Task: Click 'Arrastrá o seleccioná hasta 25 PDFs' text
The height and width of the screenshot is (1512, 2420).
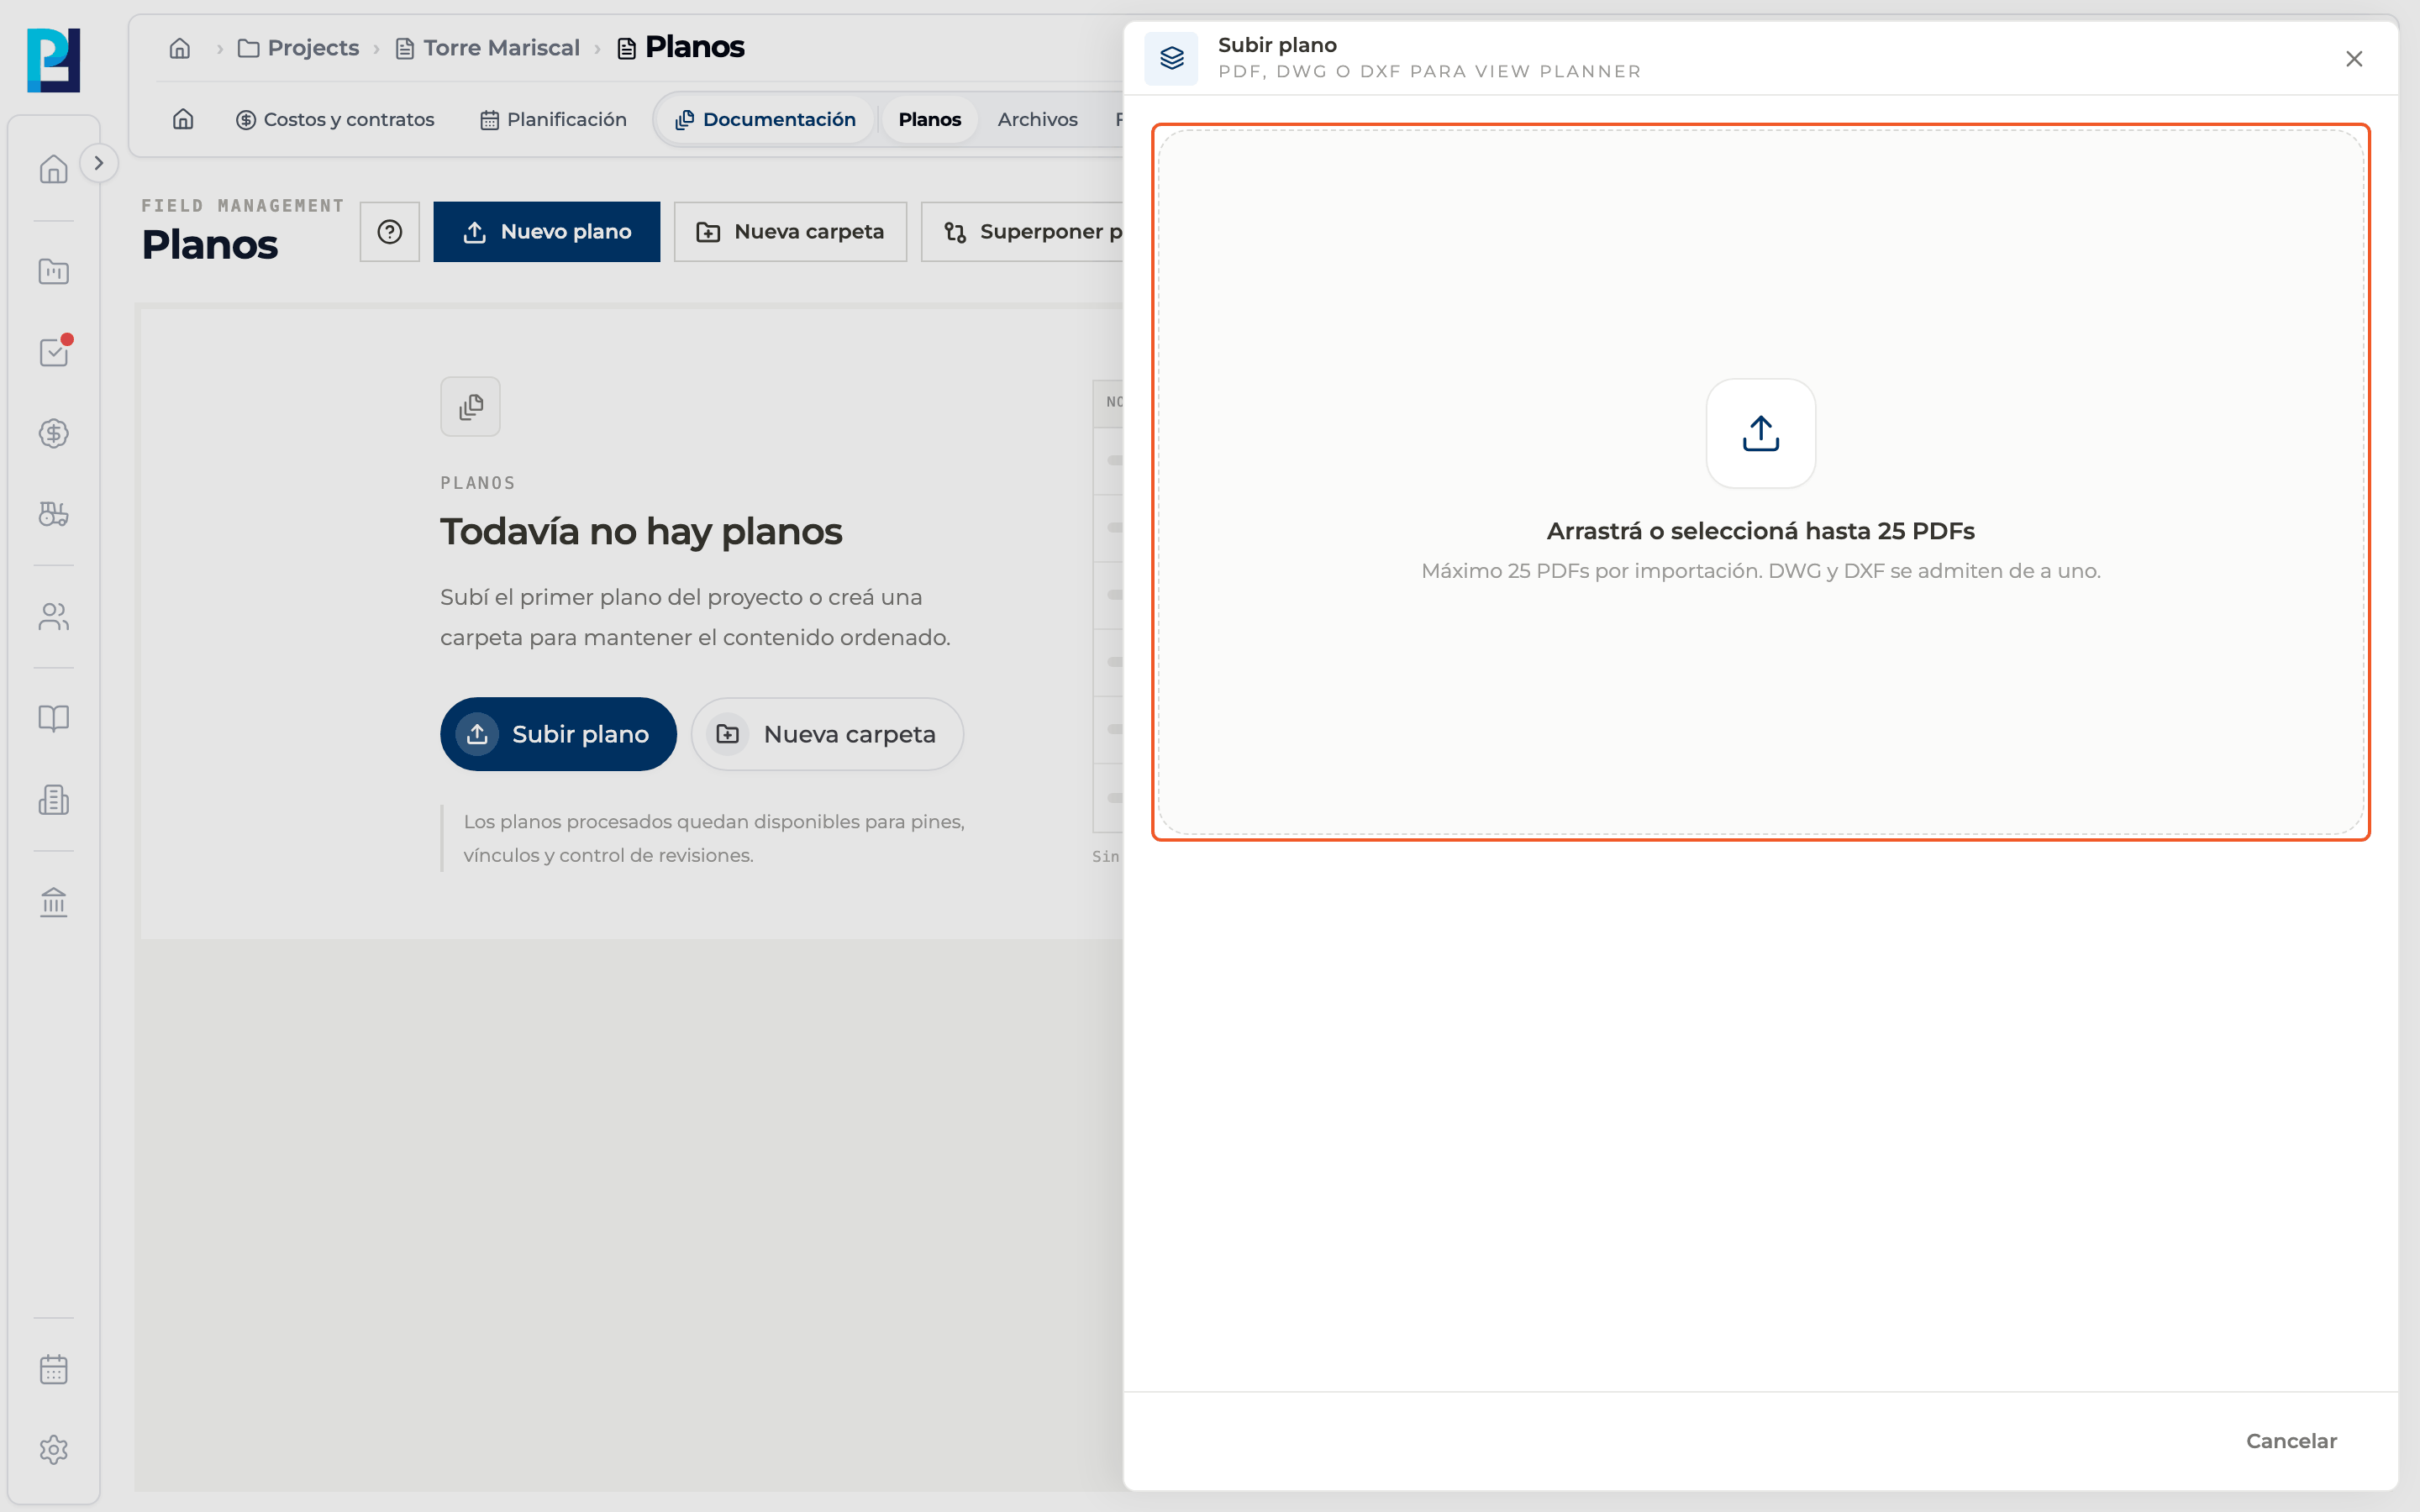Action: (1760, 531)
